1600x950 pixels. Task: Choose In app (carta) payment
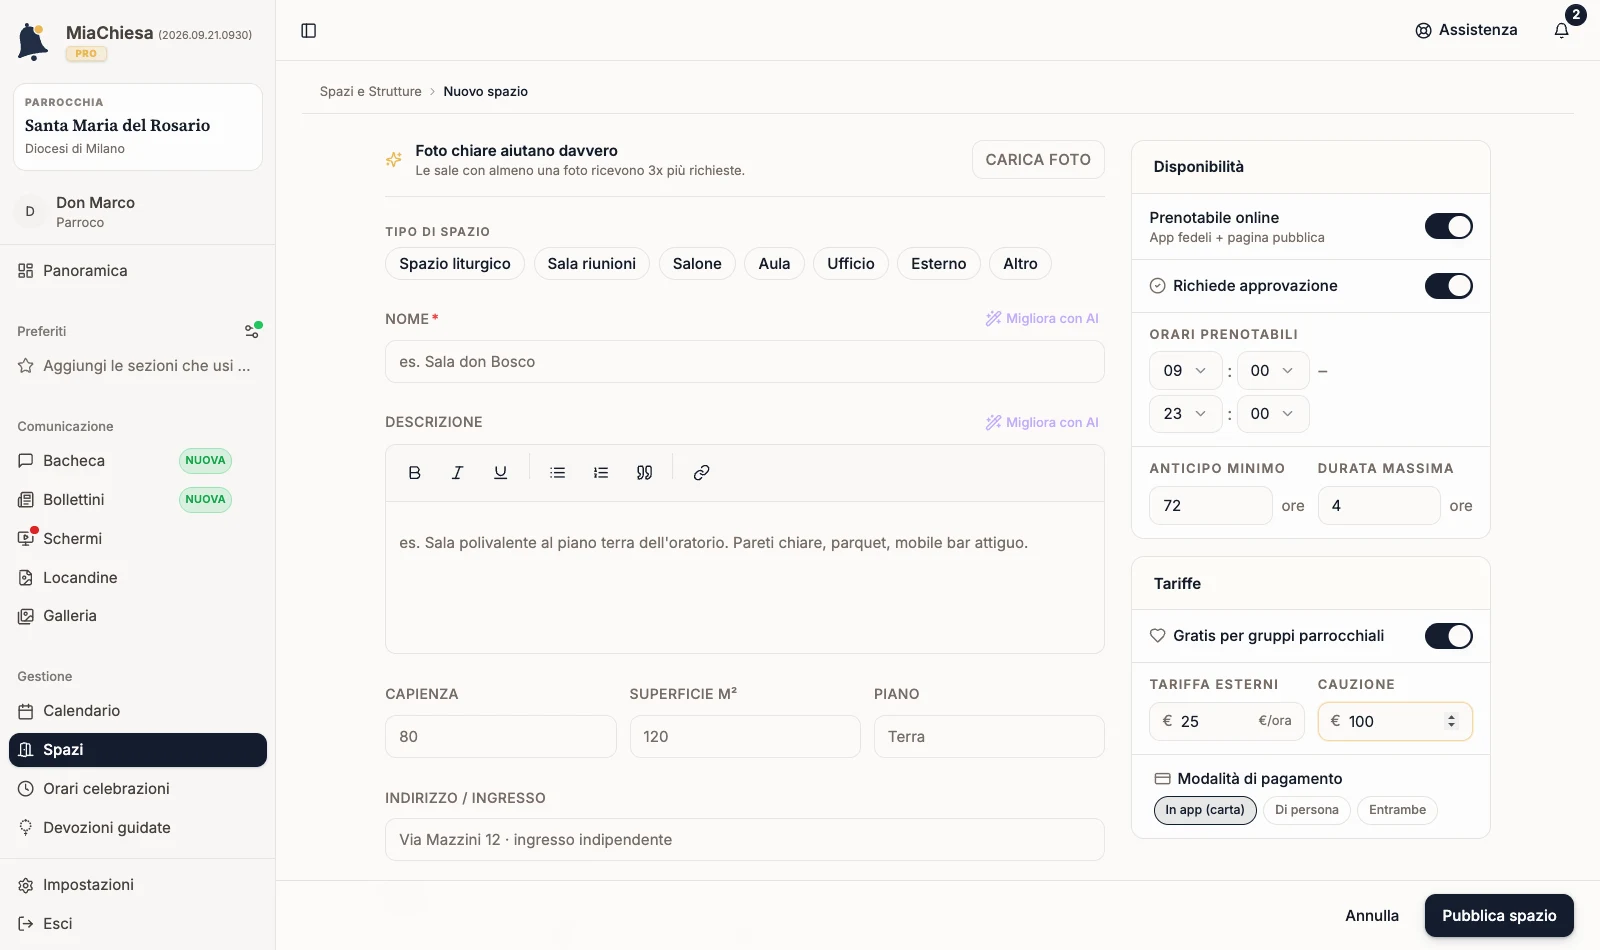pyautogui.click(x=1205, y=810)
